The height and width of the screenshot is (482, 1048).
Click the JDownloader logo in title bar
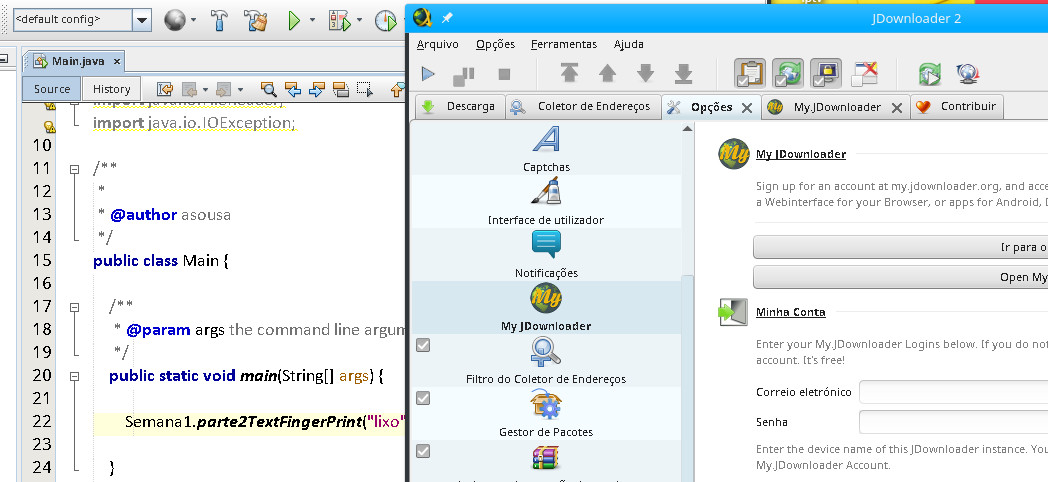(x=422, y=17)
